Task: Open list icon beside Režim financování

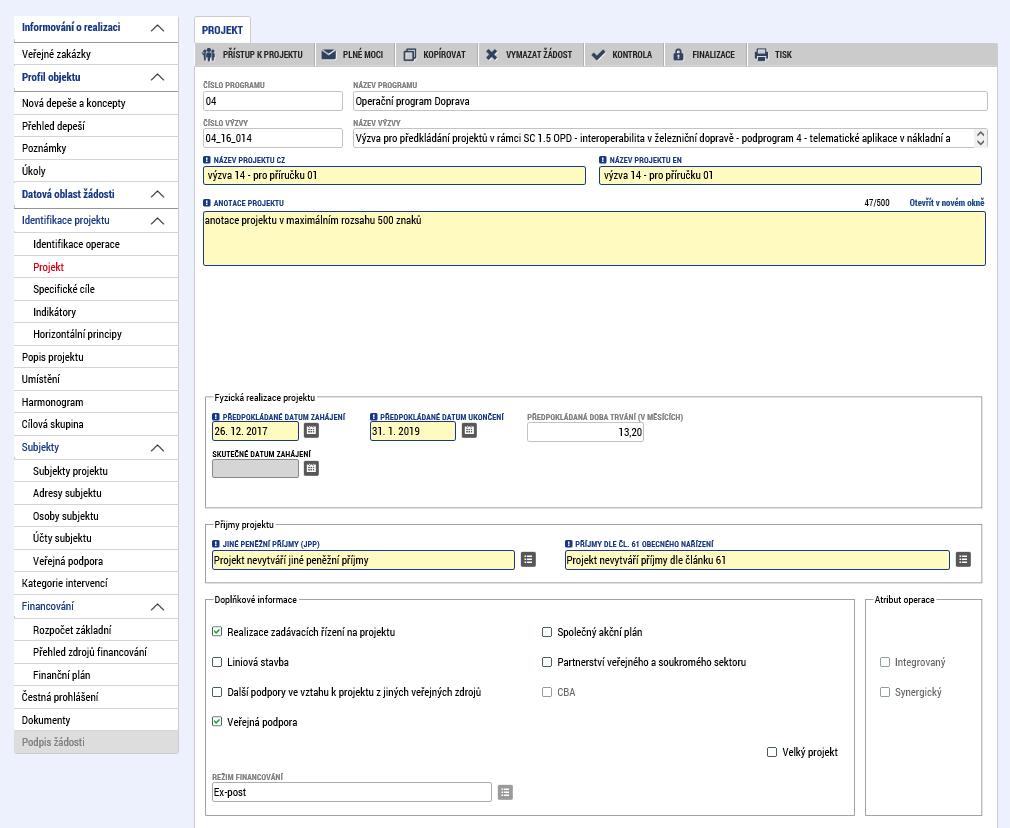Action: pos(505,792)
